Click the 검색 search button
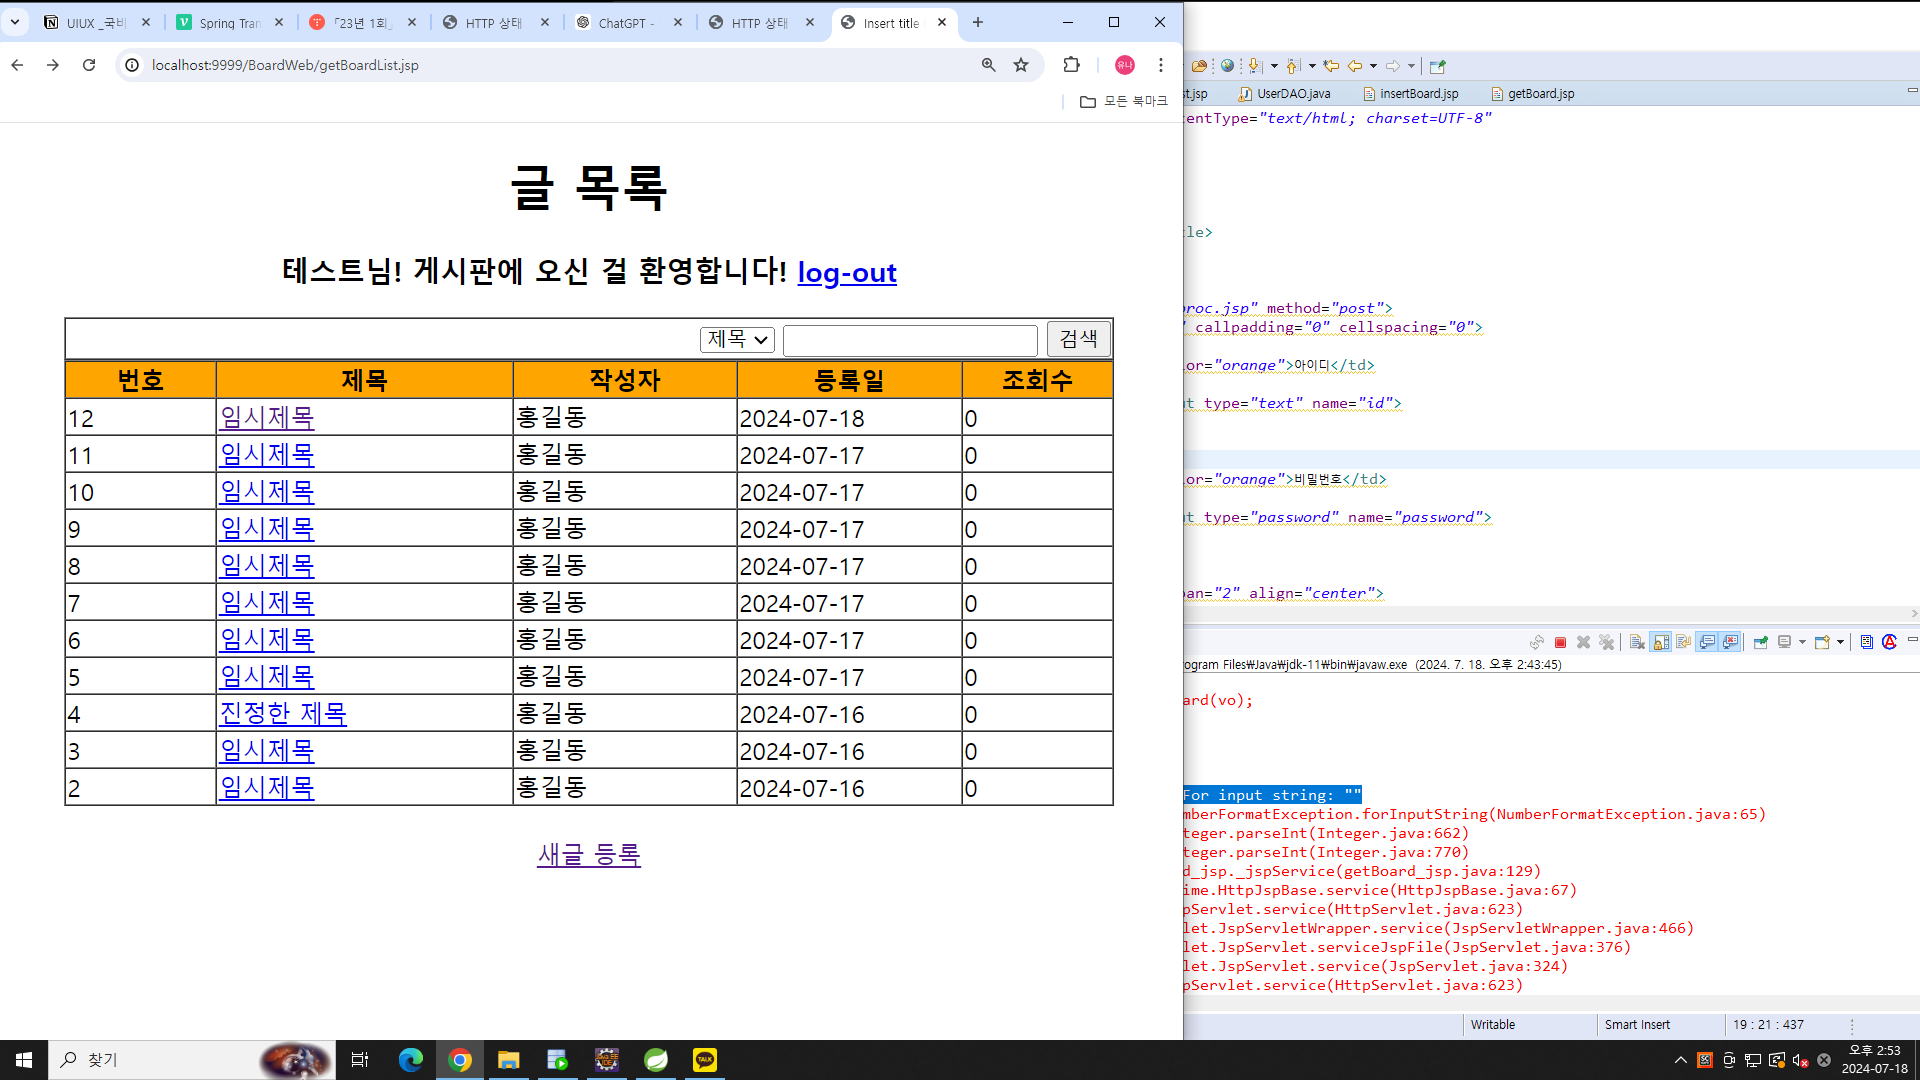This screenshot has width=1920, height=1080. pyautogui.click(x=1078, y=339)
